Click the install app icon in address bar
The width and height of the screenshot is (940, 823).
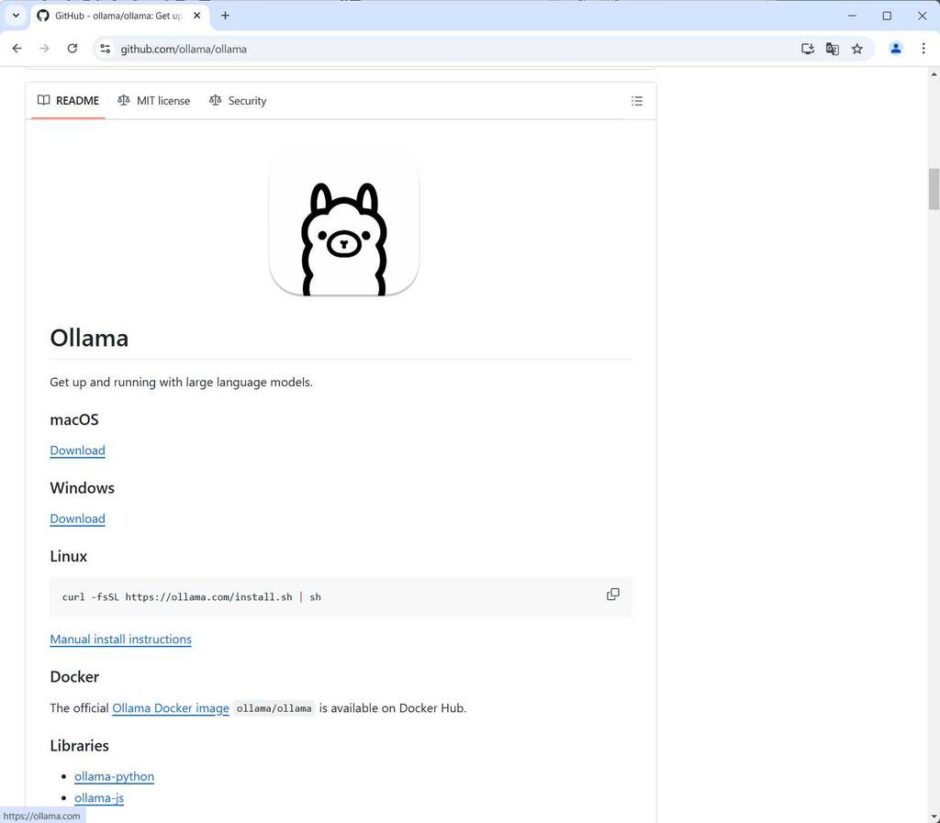[807, 48]
